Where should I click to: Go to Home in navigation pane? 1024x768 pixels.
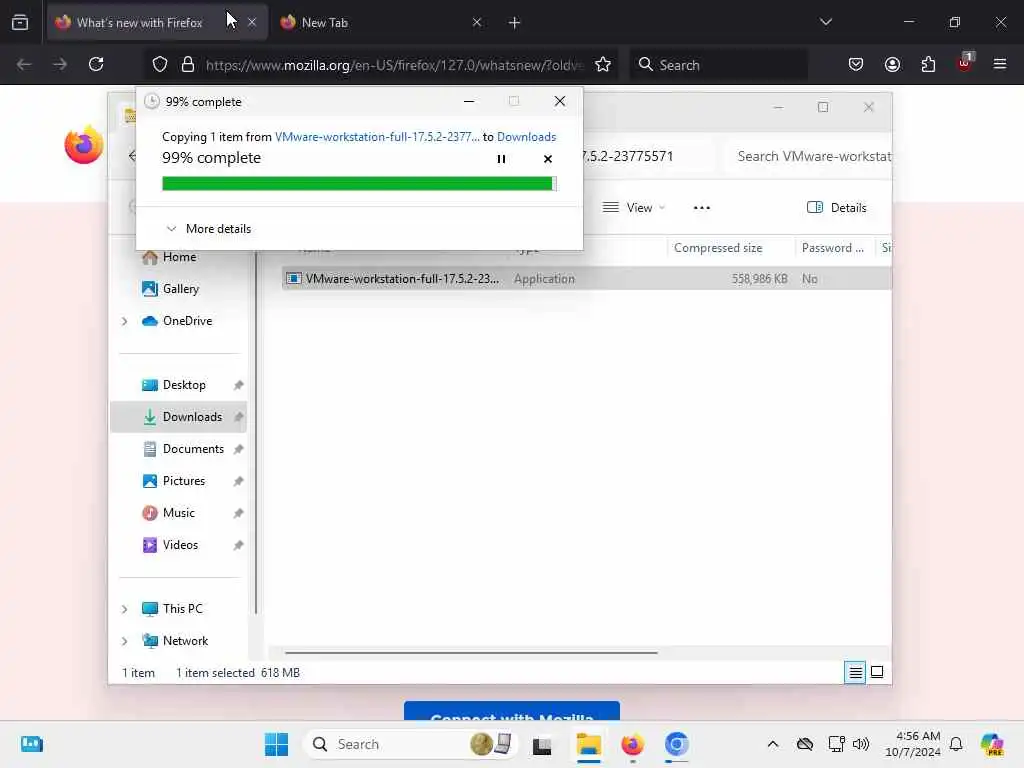coord(178,257)
